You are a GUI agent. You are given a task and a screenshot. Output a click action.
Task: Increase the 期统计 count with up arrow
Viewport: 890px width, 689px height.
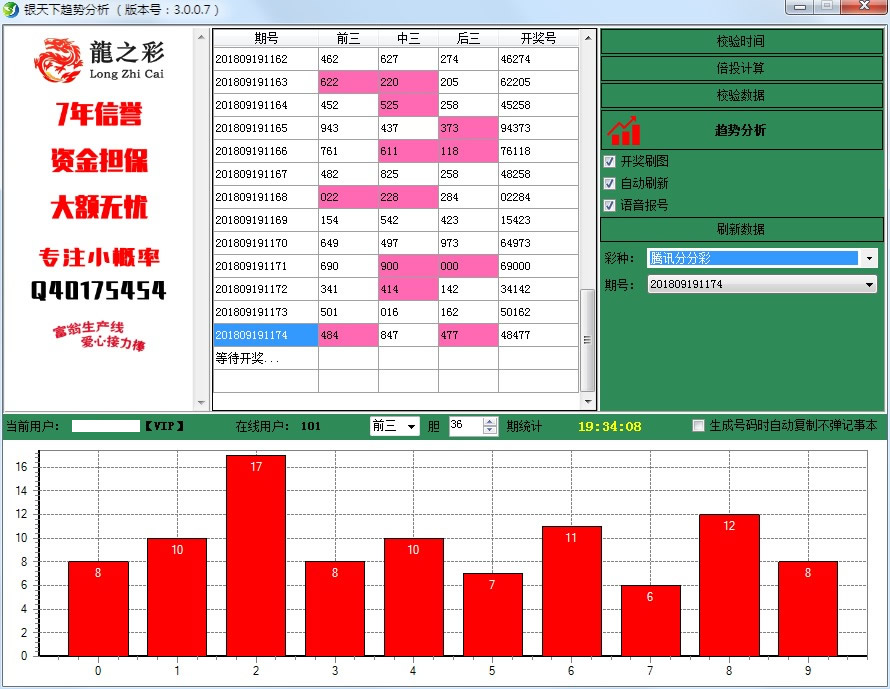point(490,421)
